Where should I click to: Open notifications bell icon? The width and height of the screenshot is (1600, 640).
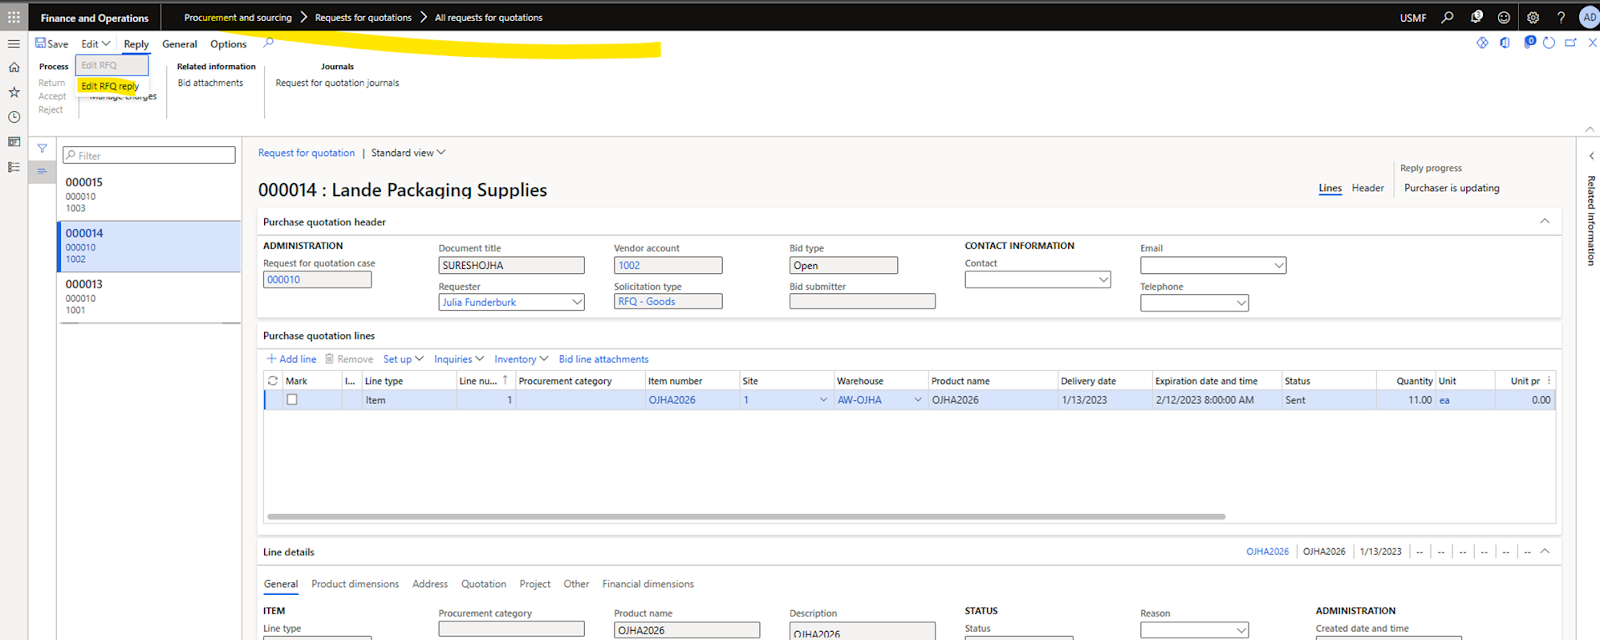1476,17
